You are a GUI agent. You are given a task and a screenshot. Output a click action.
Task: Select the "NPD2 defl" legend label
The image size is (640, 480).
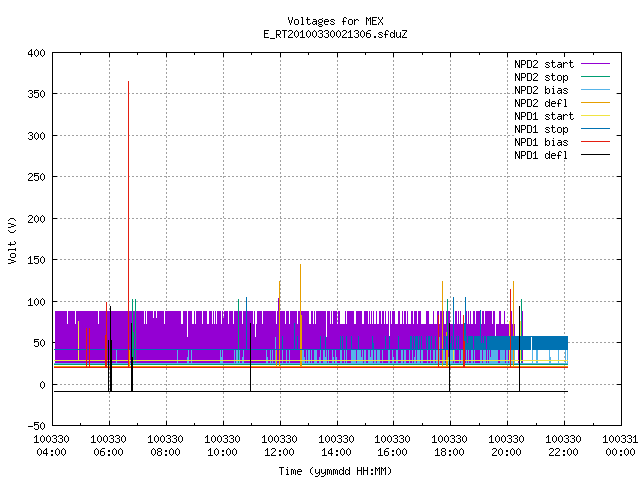[541, 103]
